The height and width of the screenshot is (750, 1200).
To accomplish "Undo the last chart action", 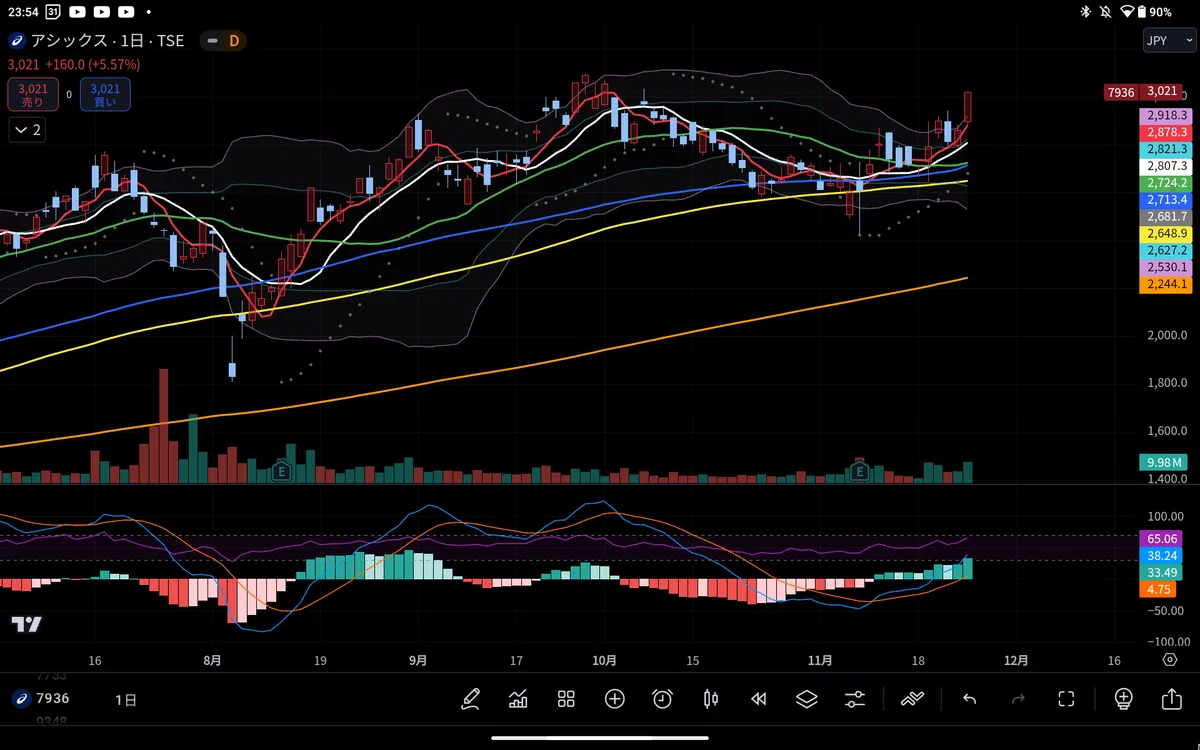I will coord(969,699).
